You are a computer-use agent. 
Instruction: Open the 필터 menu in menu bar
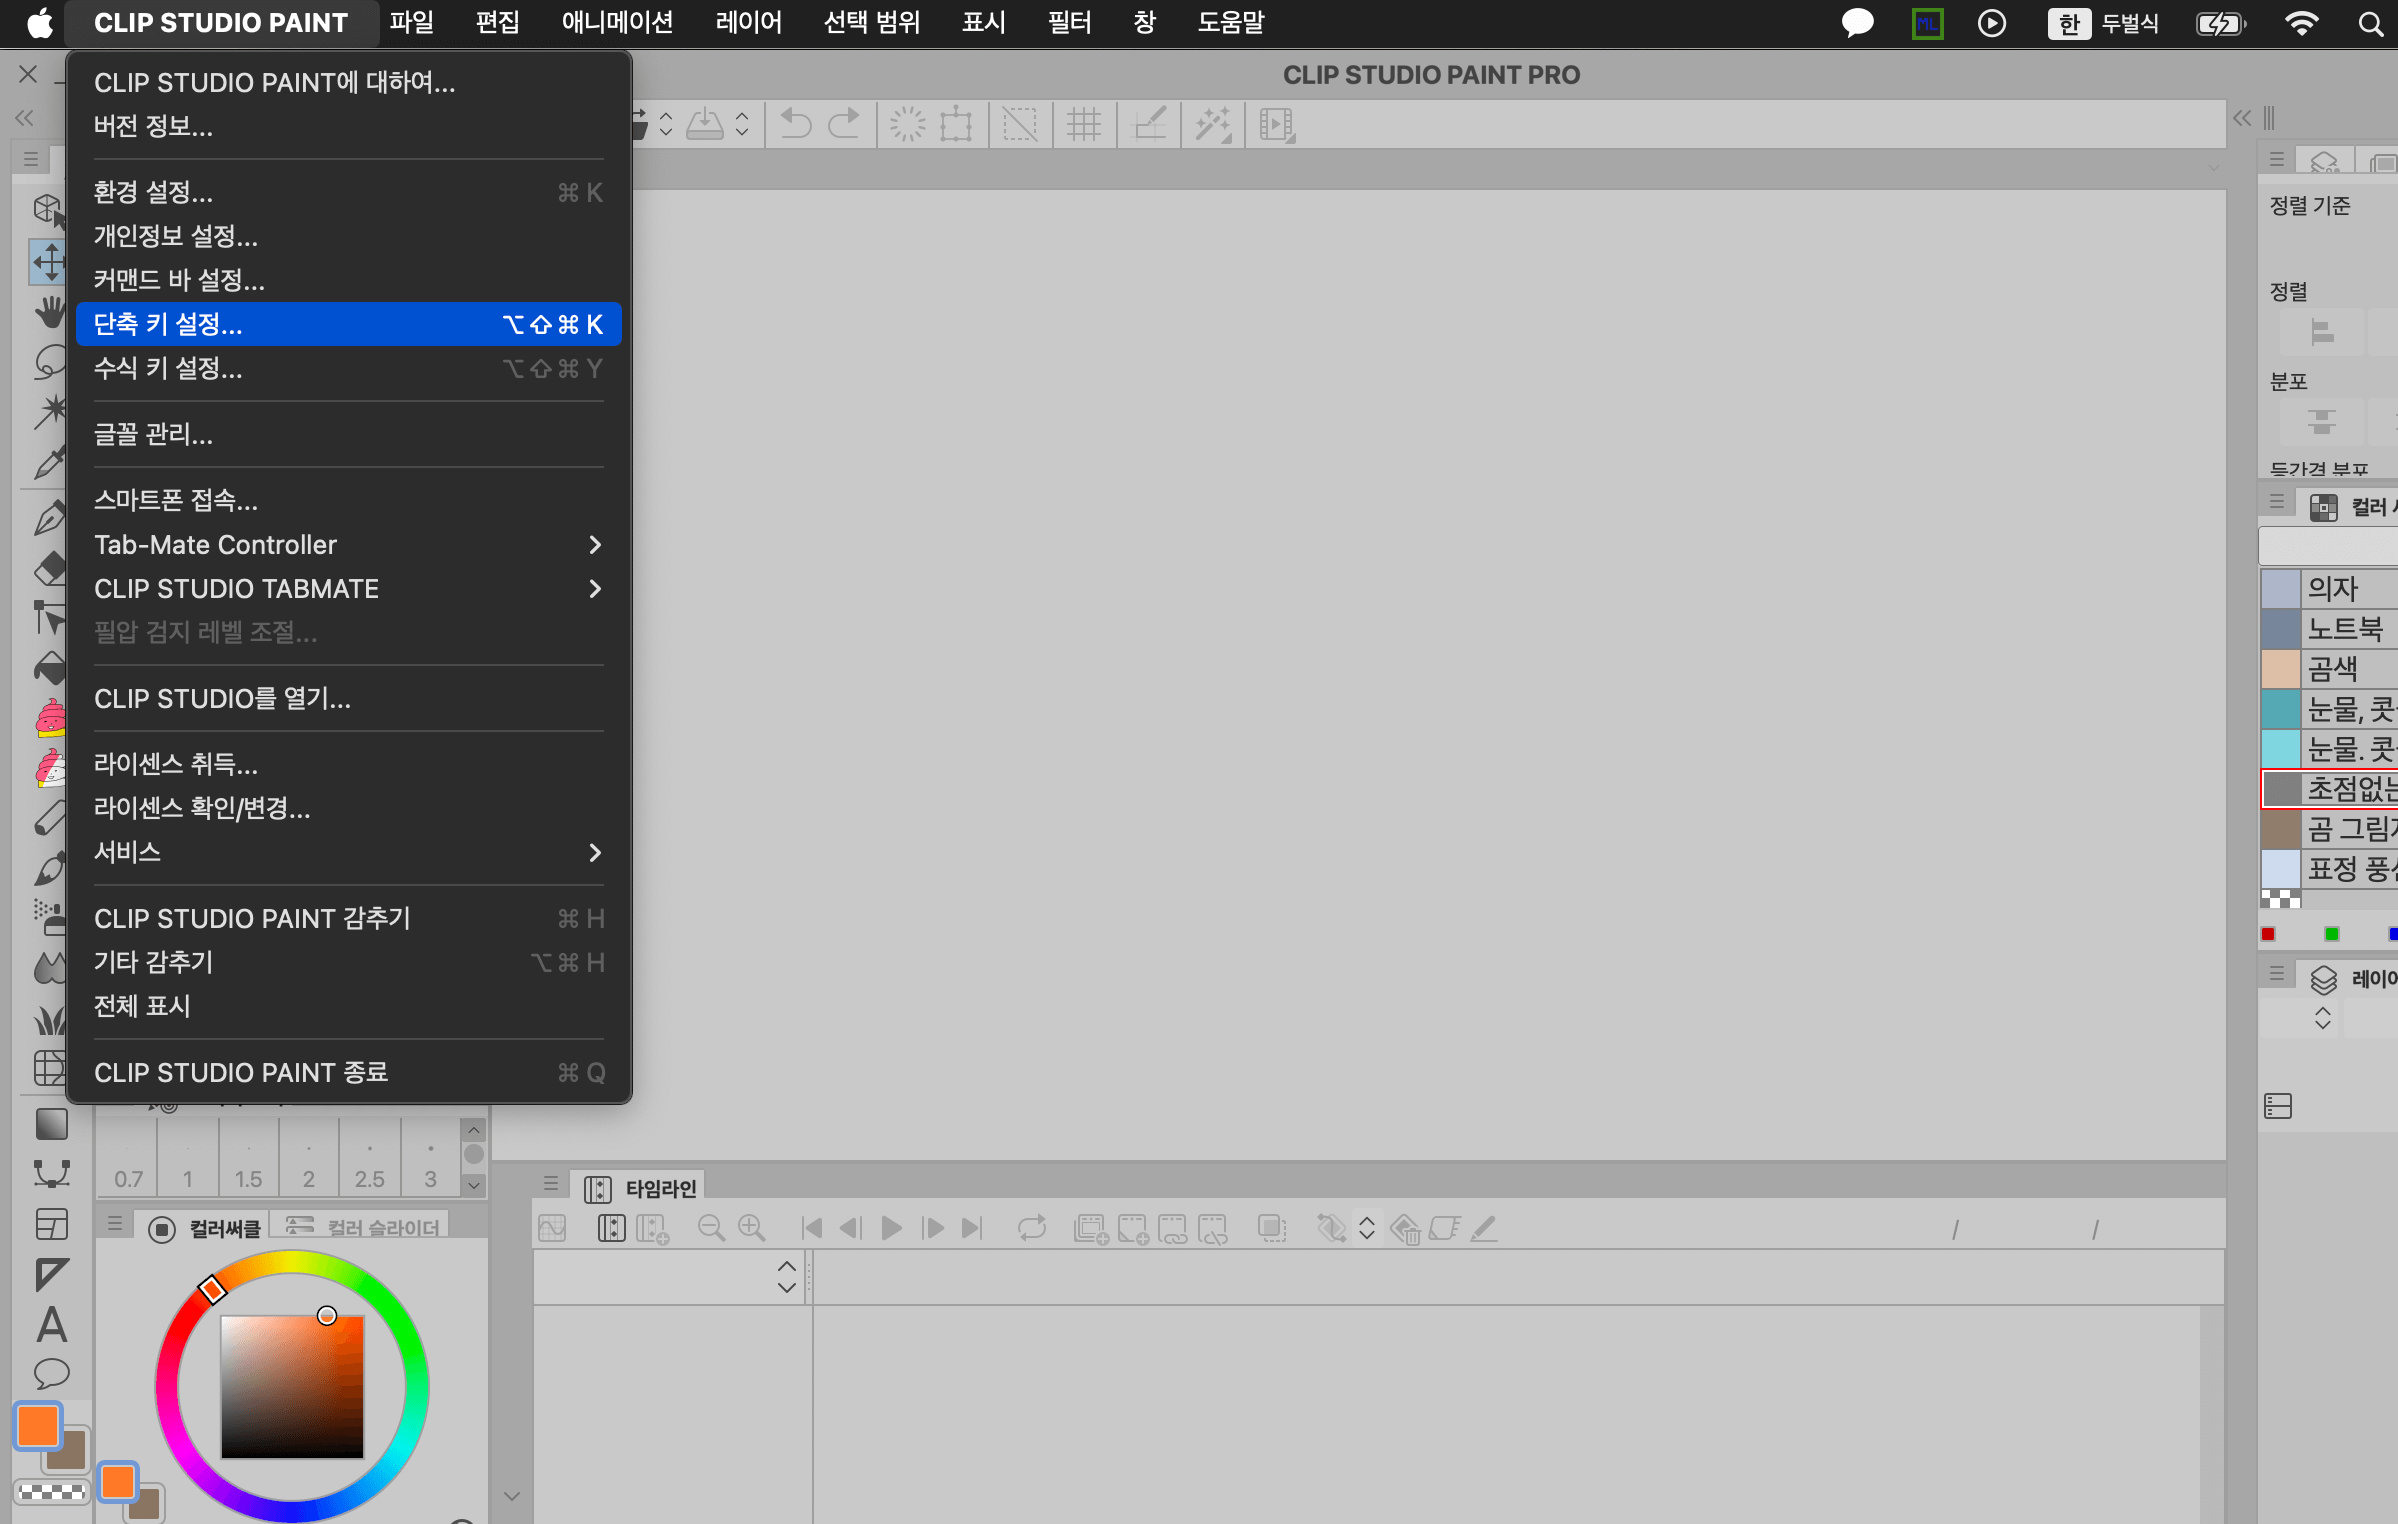click(1068, 22)
